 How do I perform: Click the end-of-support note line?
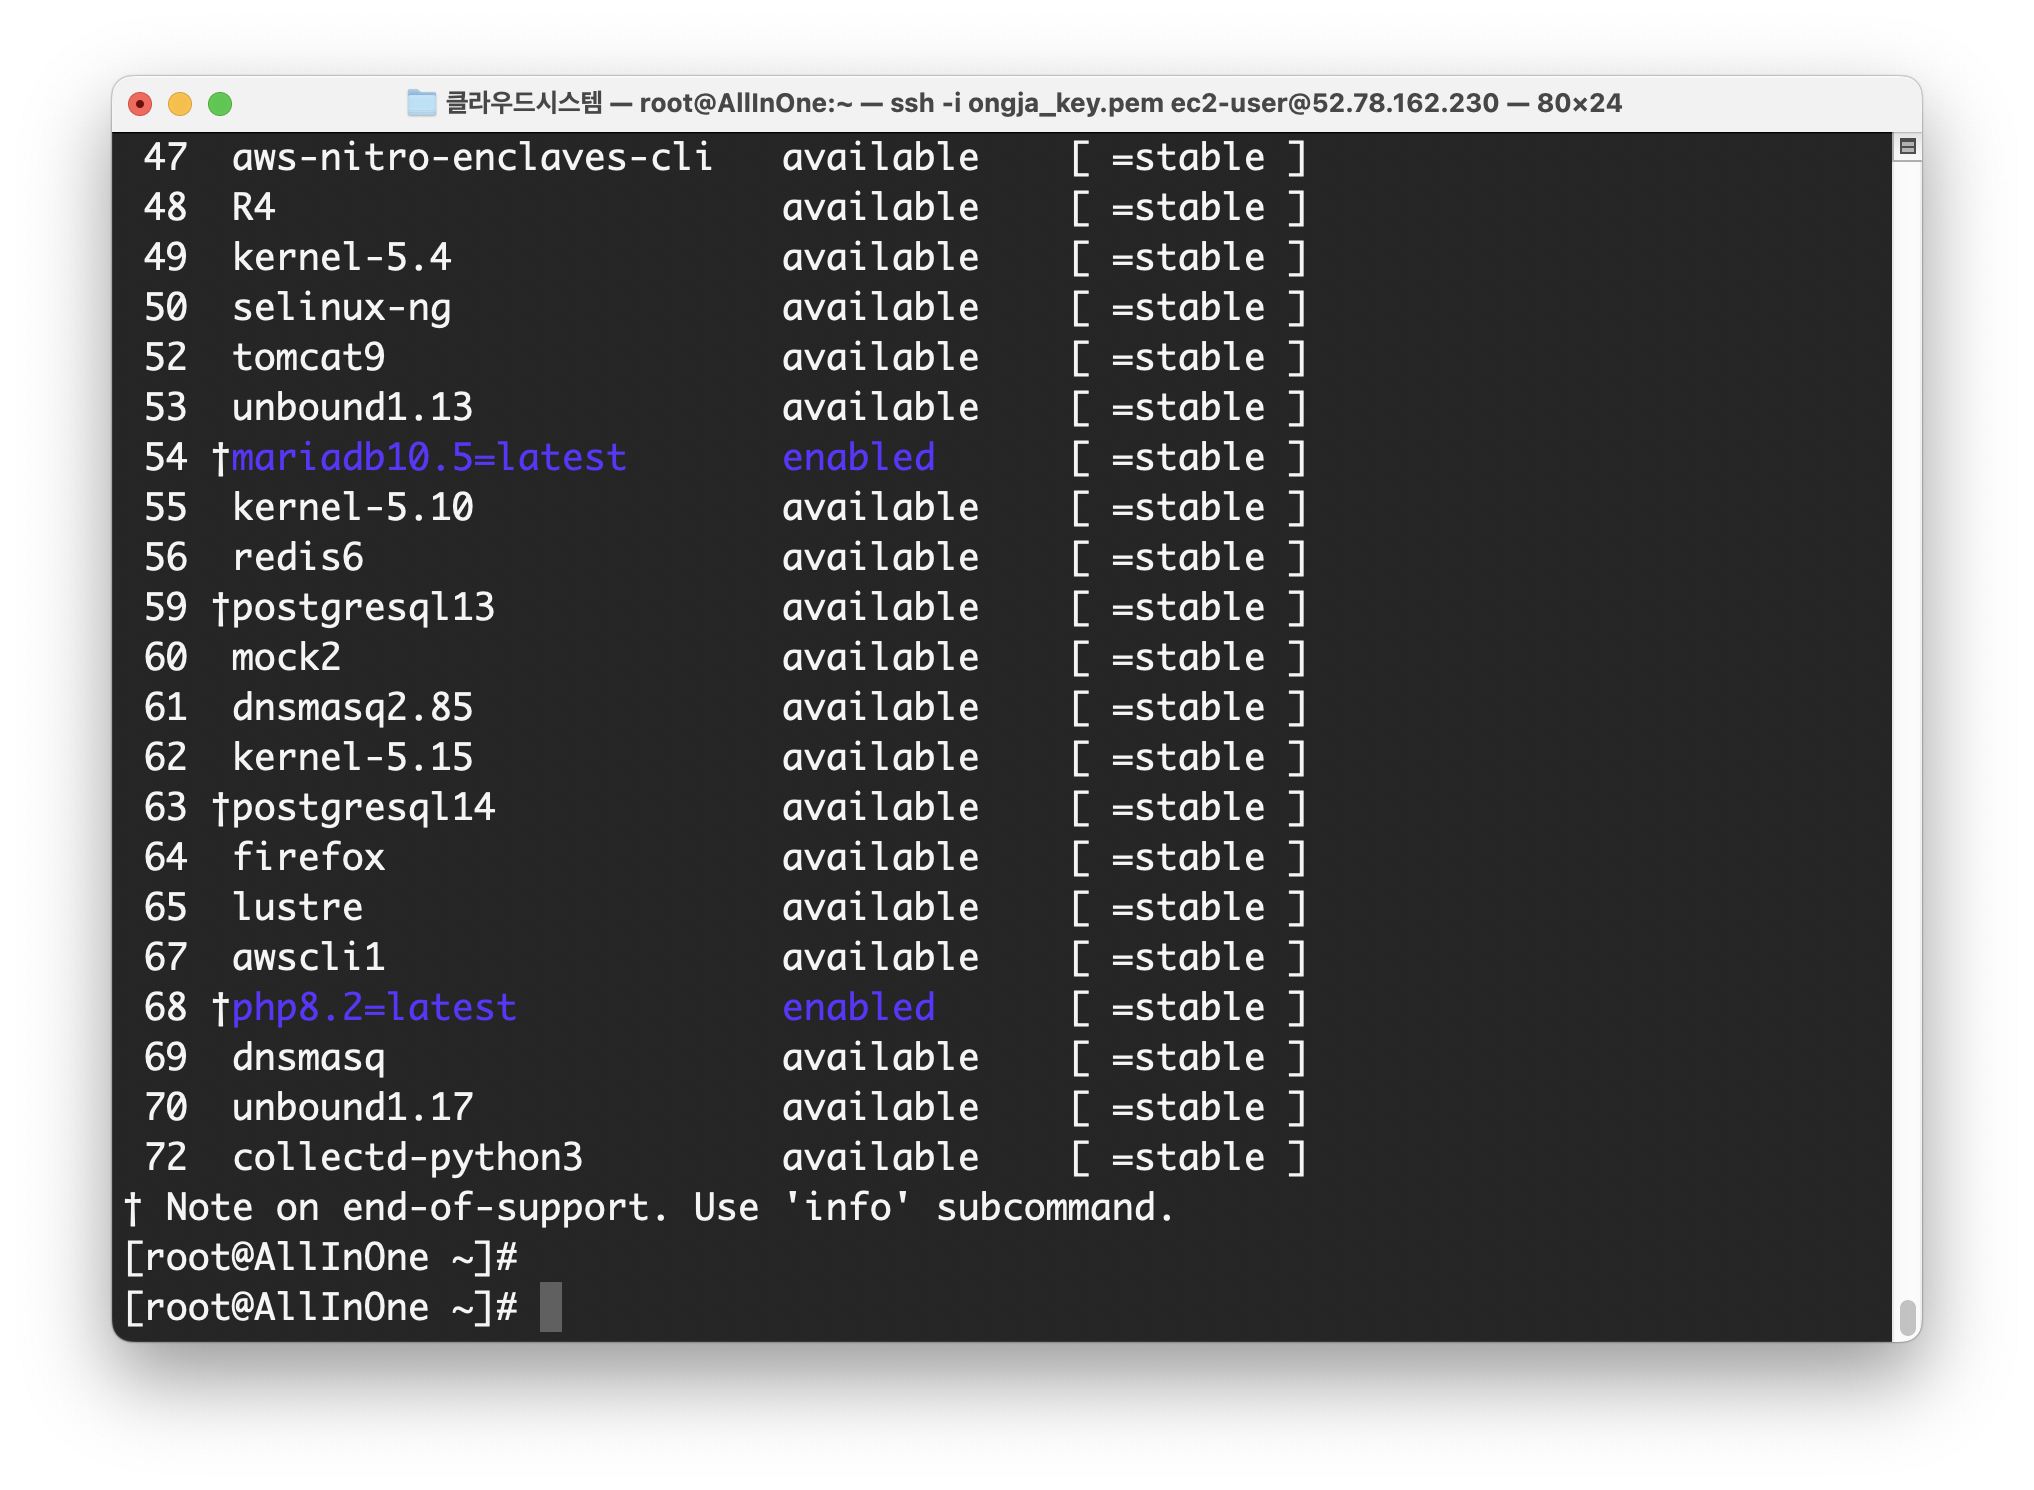650,1207
